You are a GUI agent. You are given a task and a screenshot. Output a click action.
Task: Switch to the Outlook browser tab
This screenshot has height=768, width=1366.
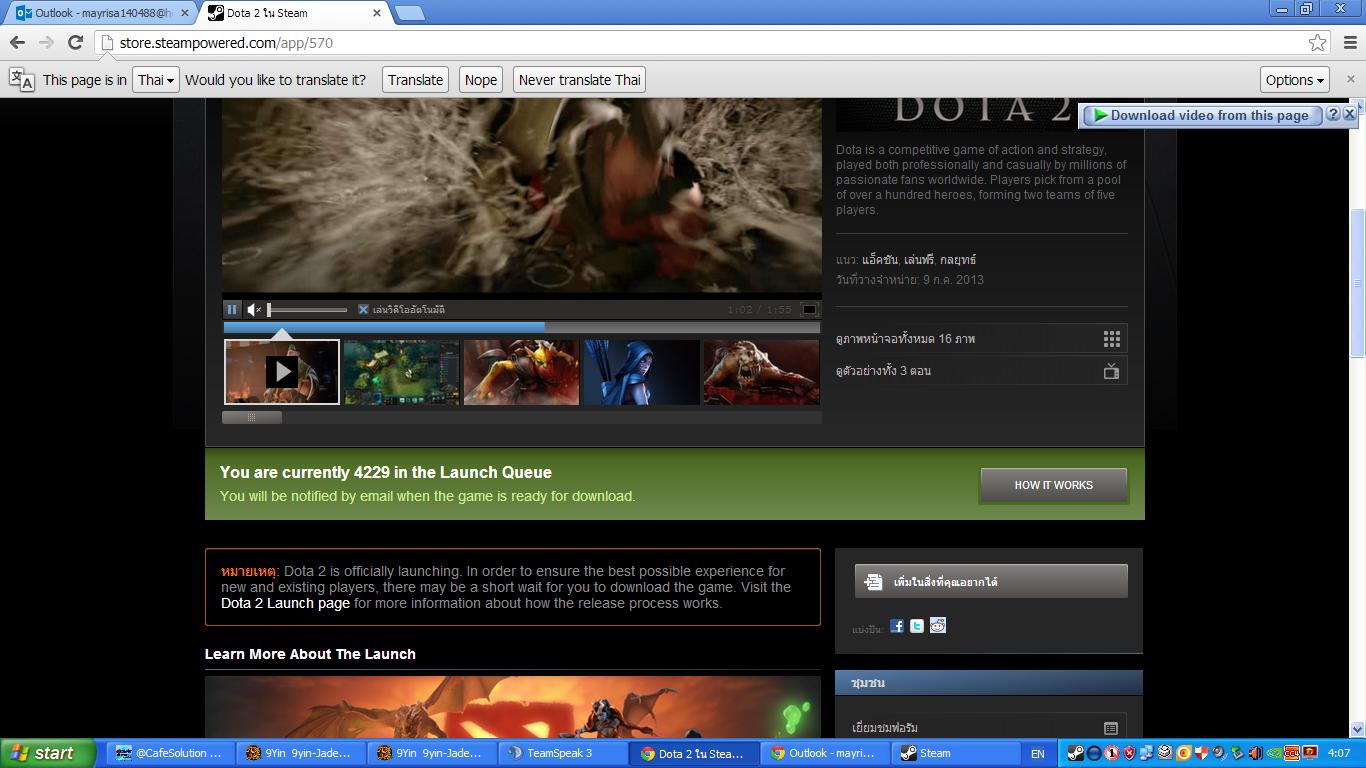coord(102,13)
